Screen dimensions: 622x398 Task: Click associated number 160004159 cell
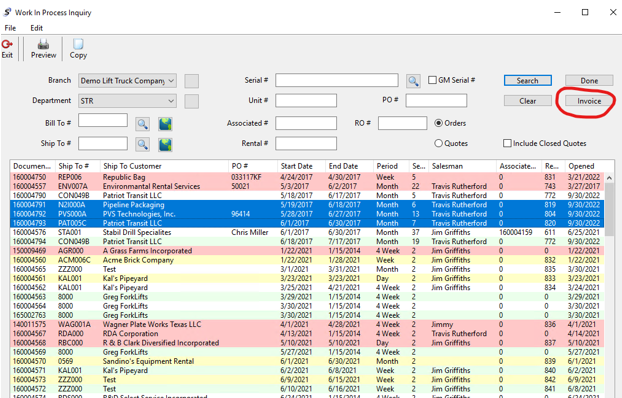(x=516, y=232)
